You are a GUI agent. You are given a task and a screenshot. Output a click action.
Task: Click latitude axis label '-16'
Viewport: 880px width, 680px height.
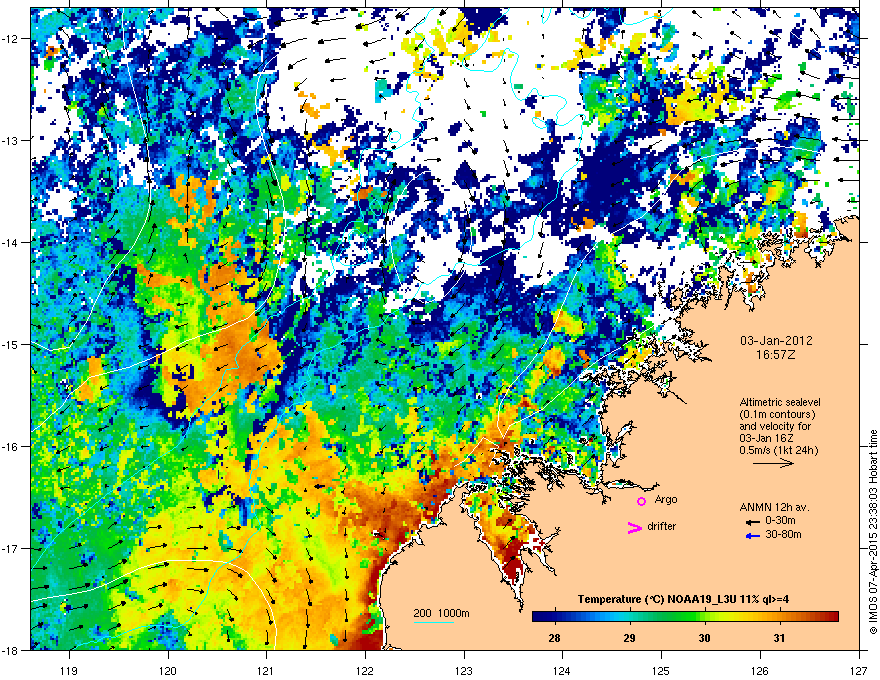pos(10,447)
